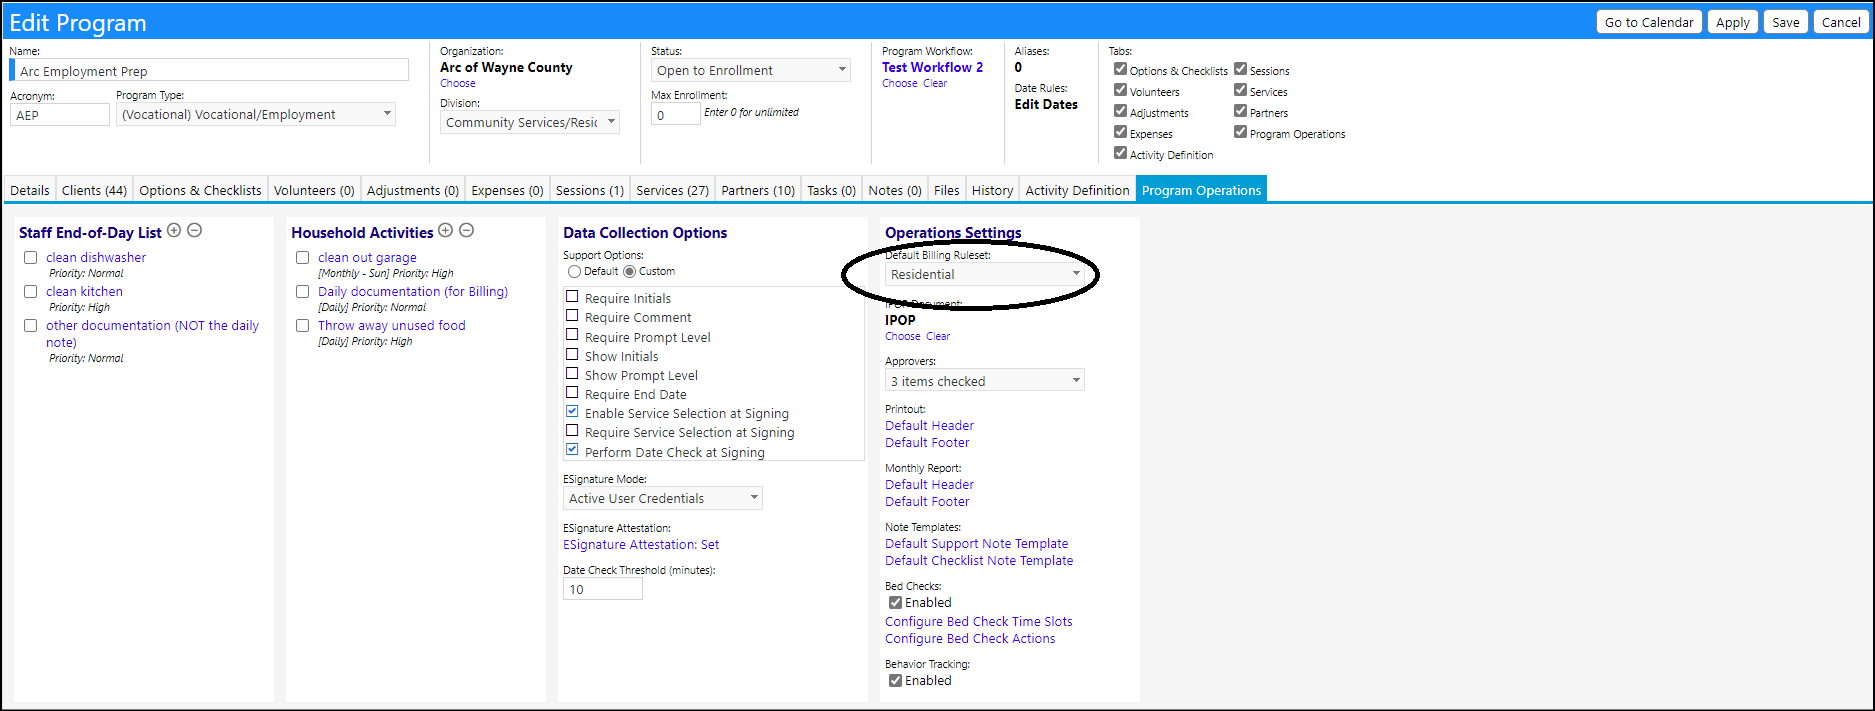Select Custom support options radio
Image resolution: width=1875 pixels, height=711 pixels.
tap(629, 271)
